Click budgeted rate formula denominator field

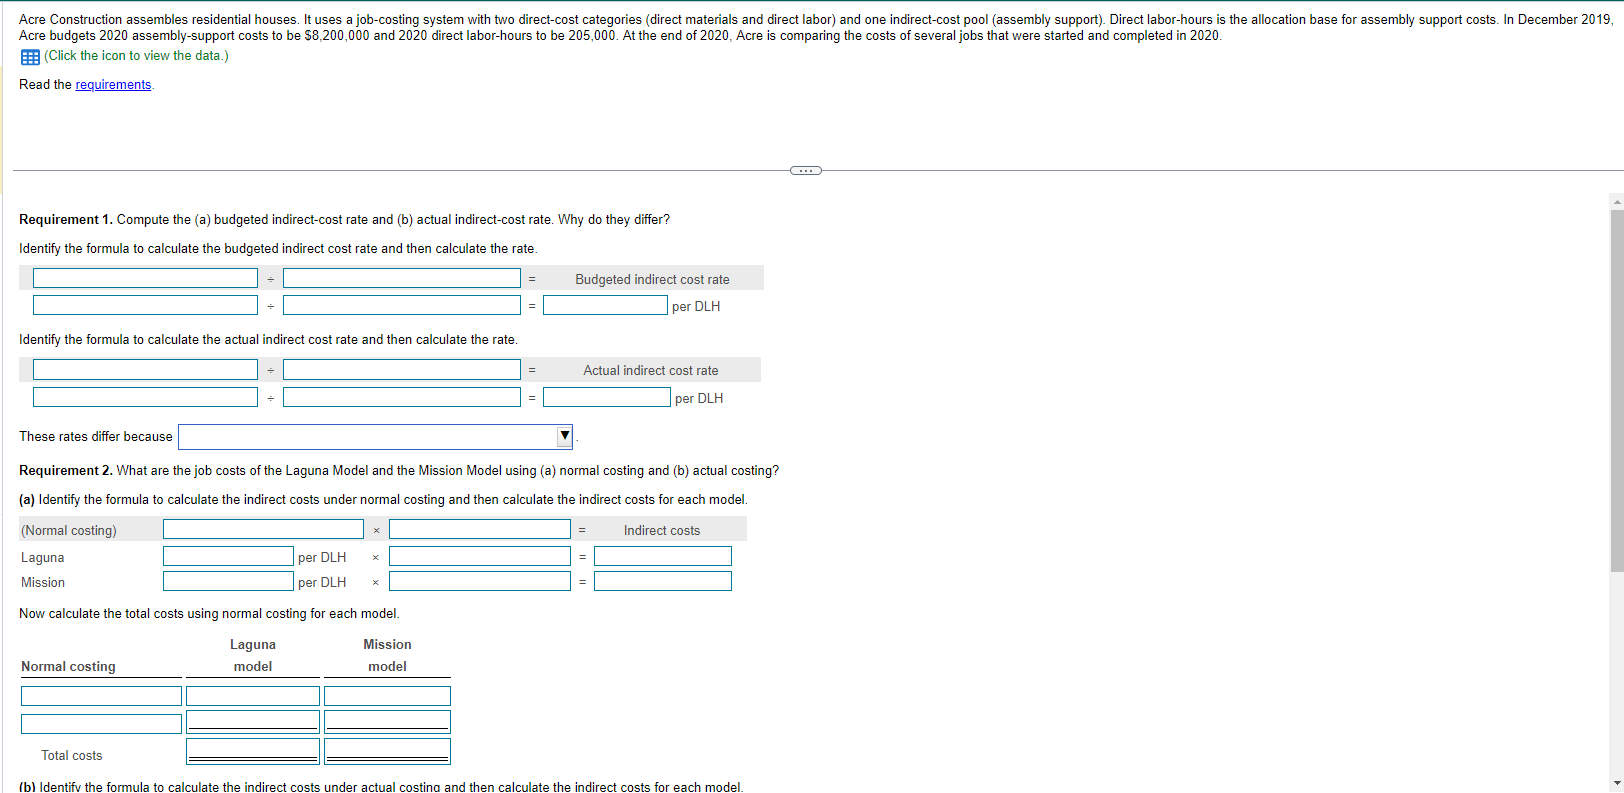pyautogui.click(x=402, y=278)
